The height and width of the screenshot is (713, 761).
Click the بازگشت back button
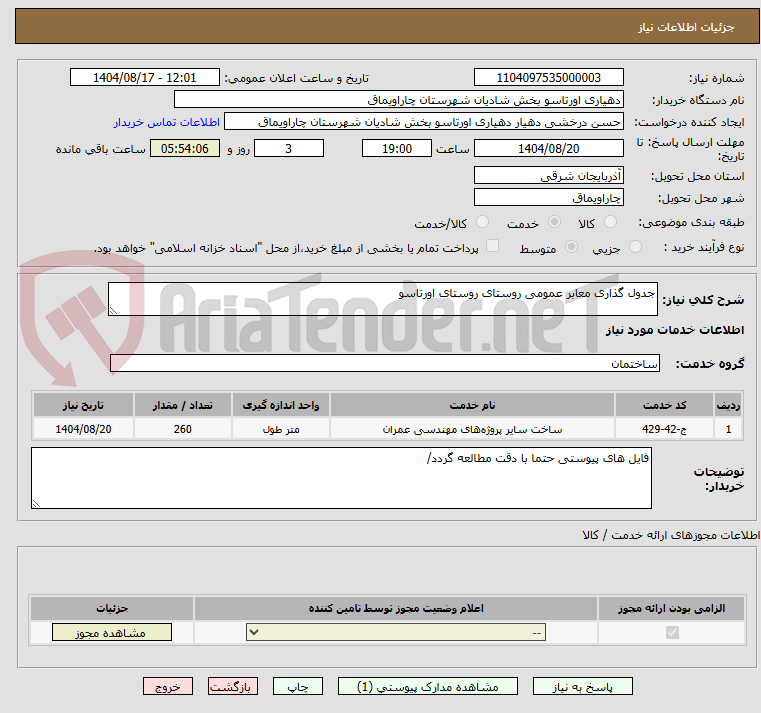coord(233,687)
